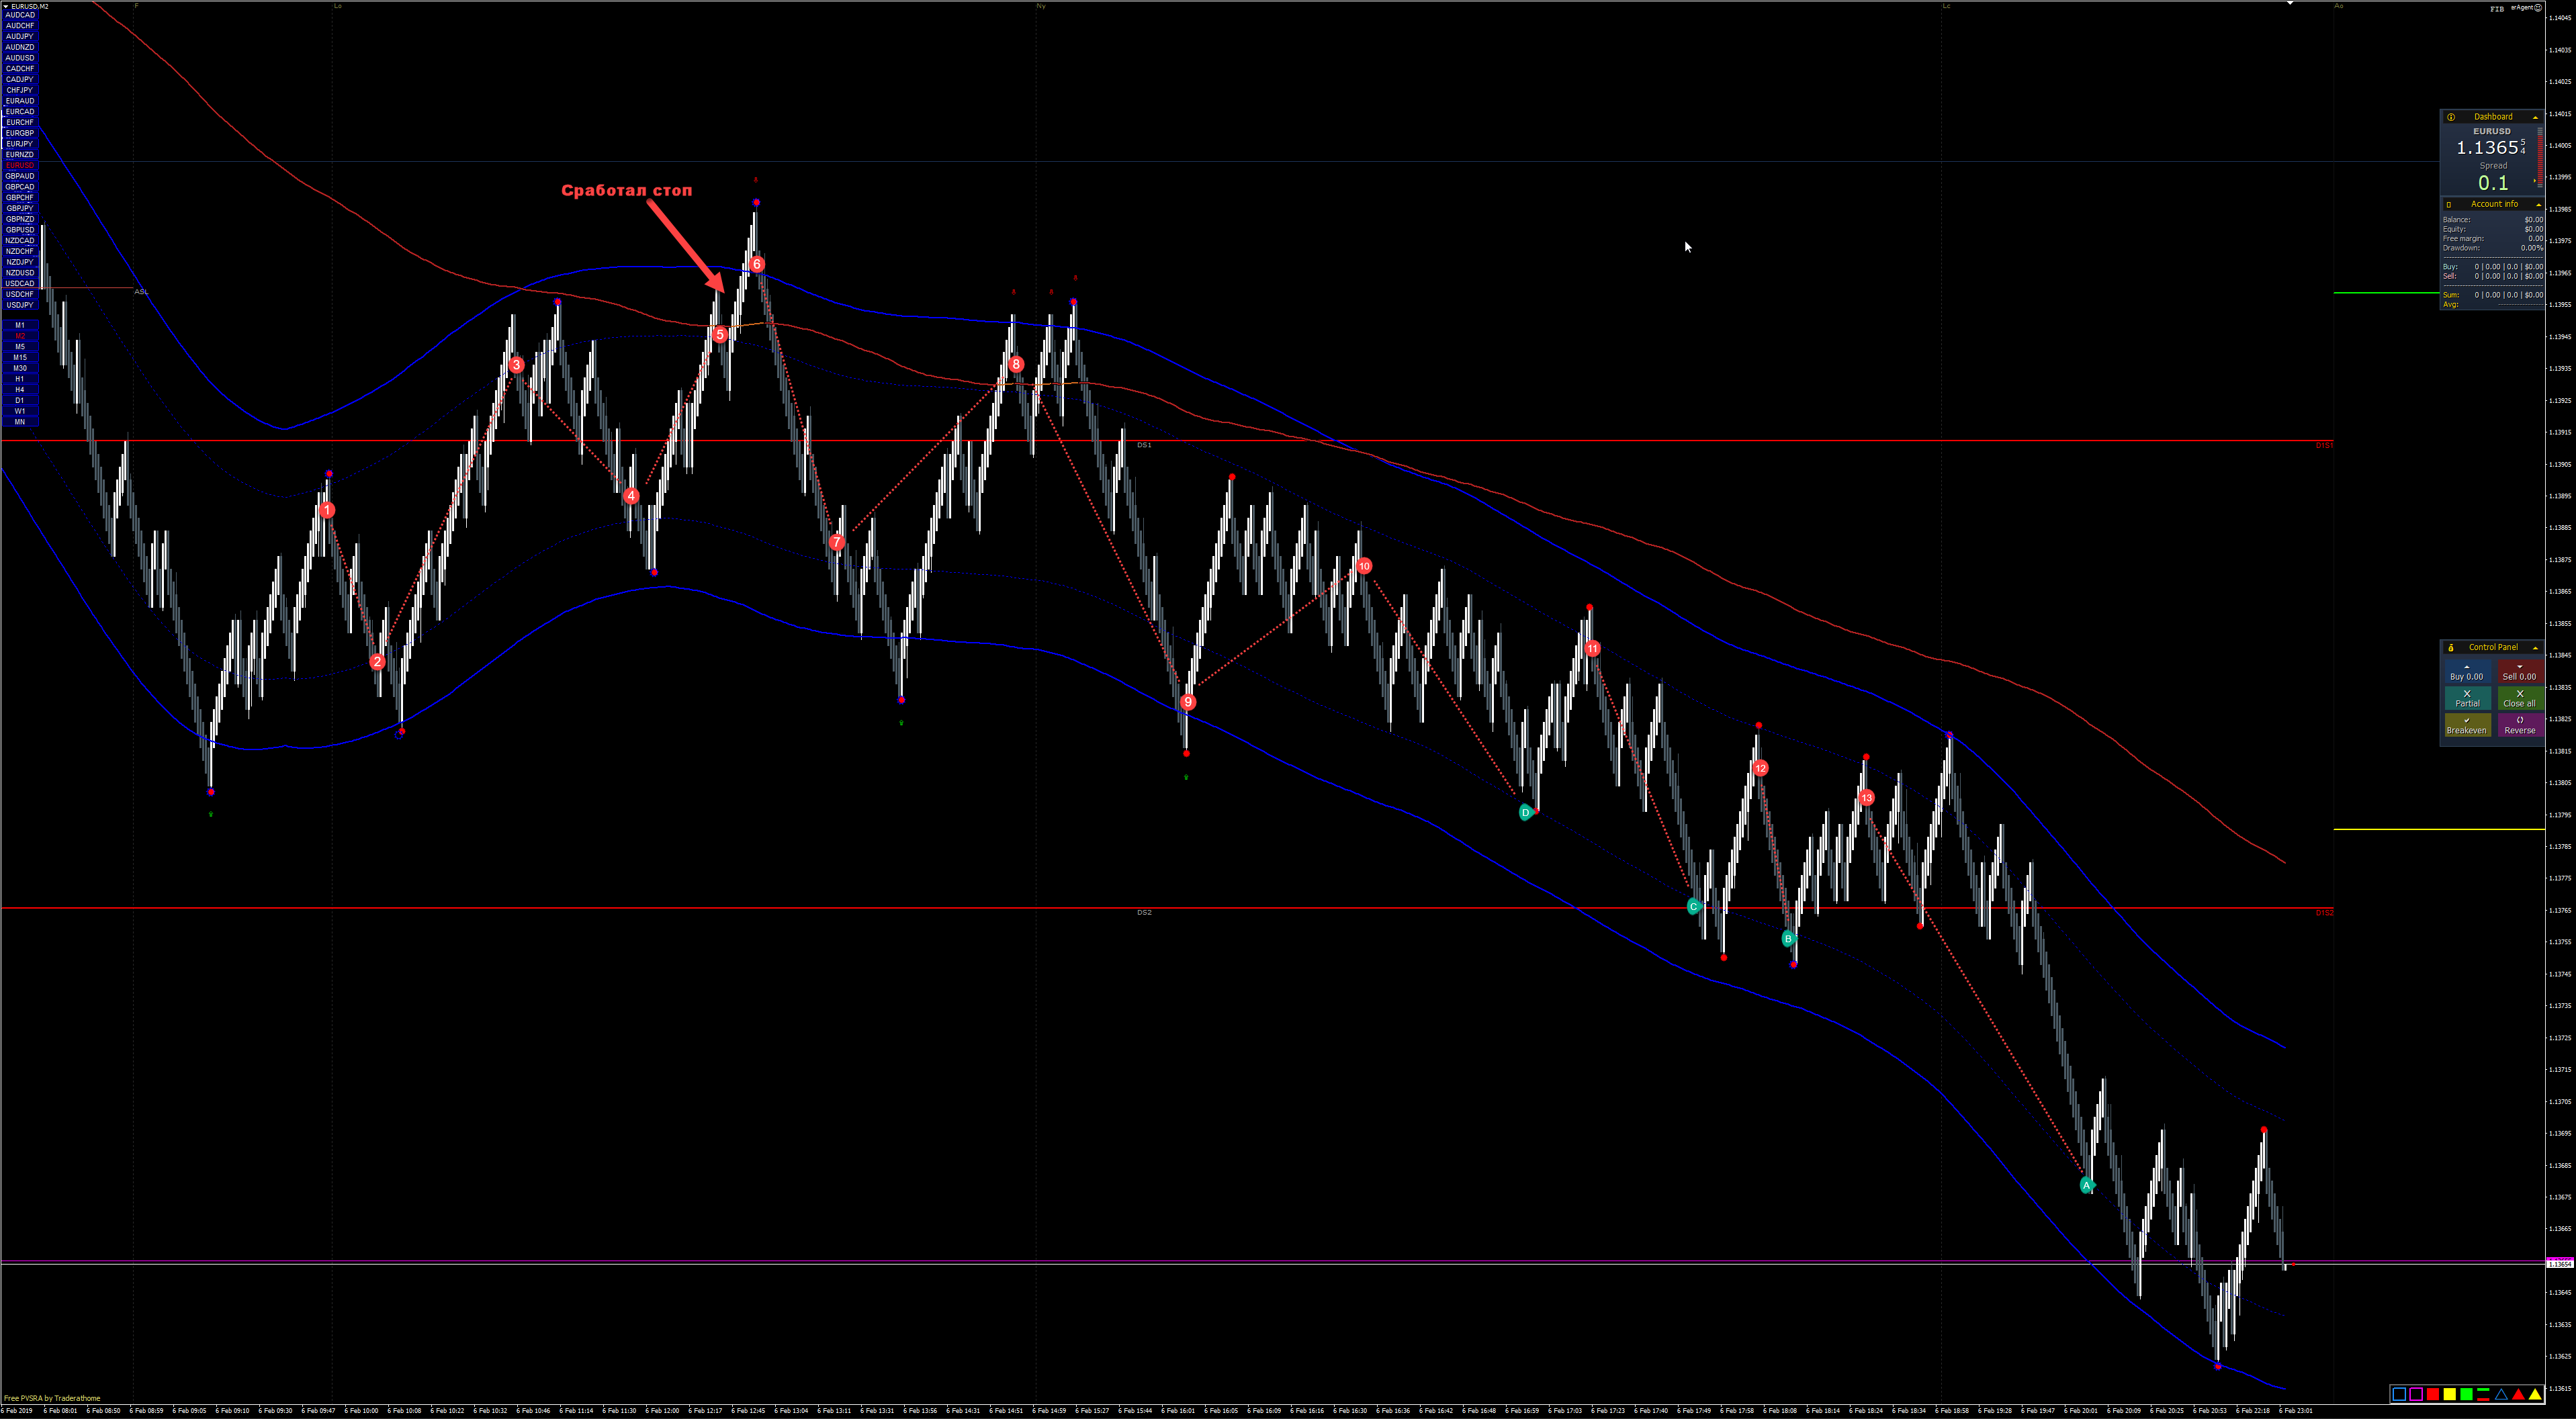The height and width of the screenshot is (1419, 2576).
Task: Switch chart symbol to USDCHF
Action: (20, 294)
